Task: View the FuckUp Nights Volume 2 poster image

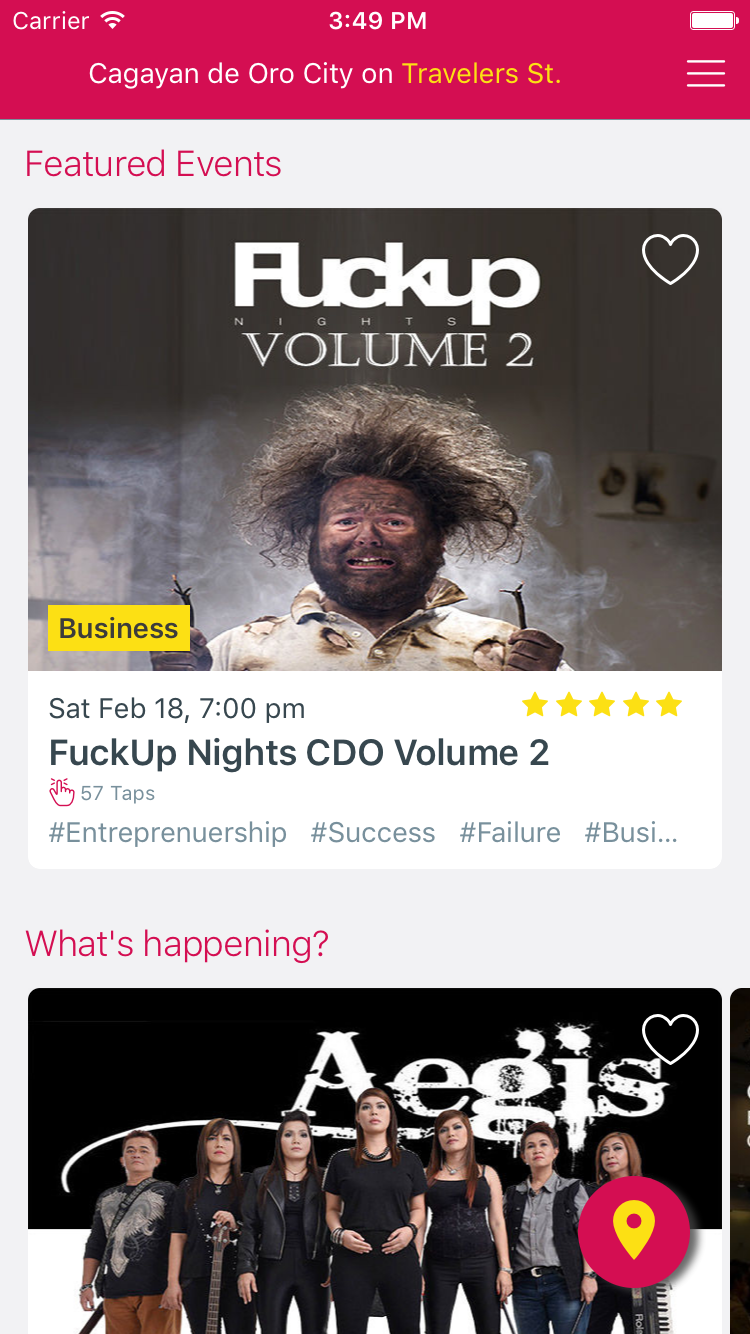Action: 375,439
